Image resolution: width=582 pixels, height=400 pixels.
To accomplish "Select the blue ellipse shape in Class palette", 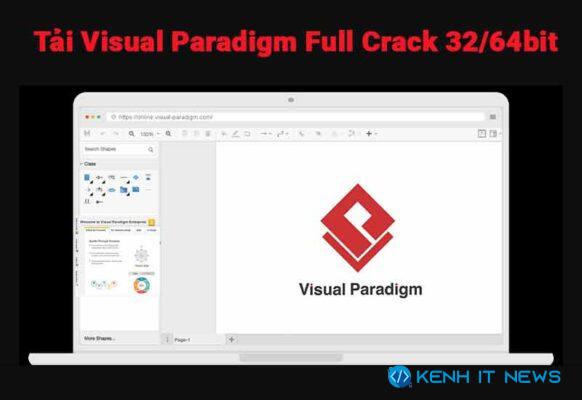I will [112, 190].
